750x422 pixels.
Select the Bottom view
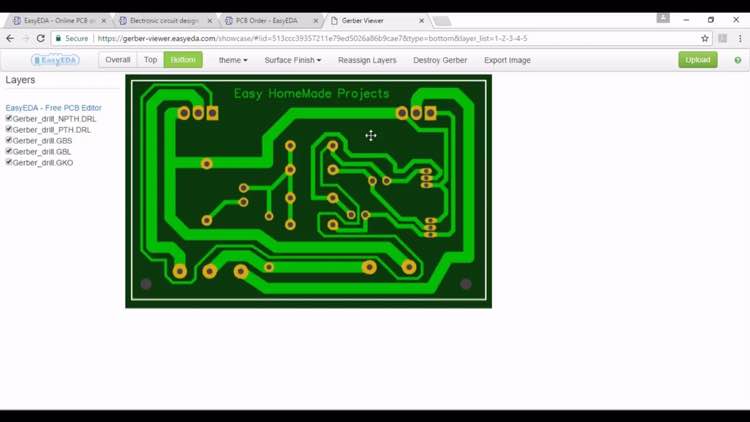[183, 60]
